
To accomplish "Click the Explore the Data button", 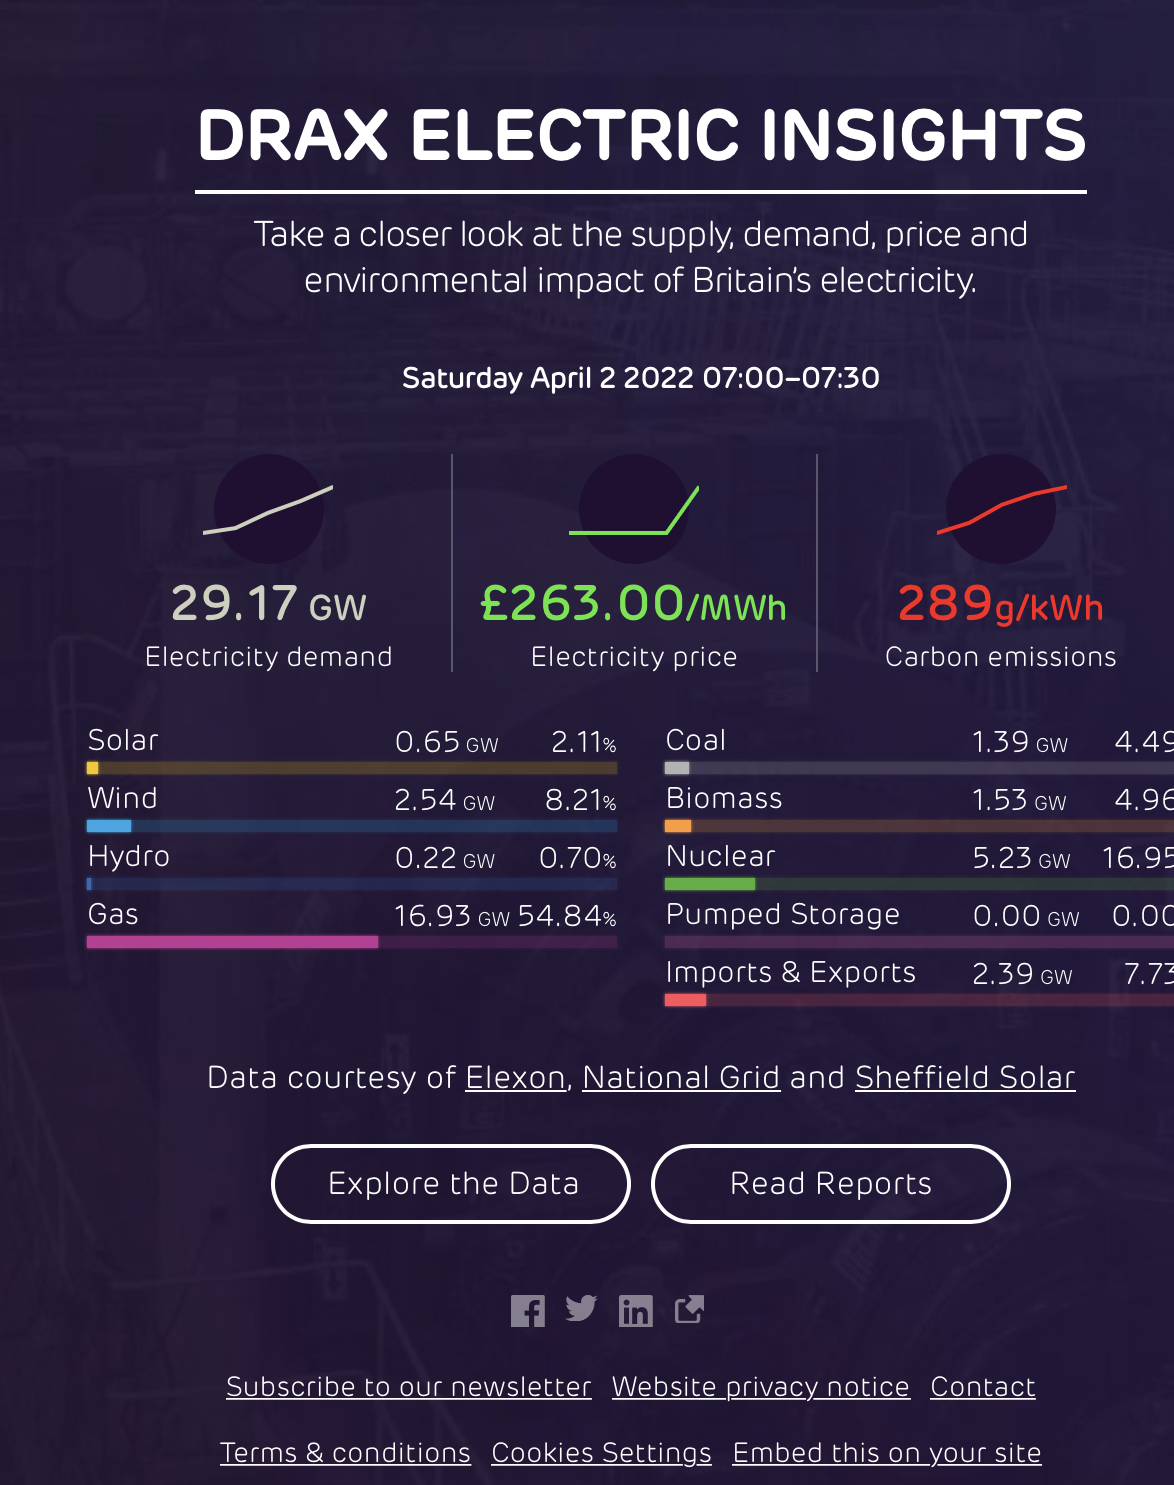I will (x=451, y=1183).
